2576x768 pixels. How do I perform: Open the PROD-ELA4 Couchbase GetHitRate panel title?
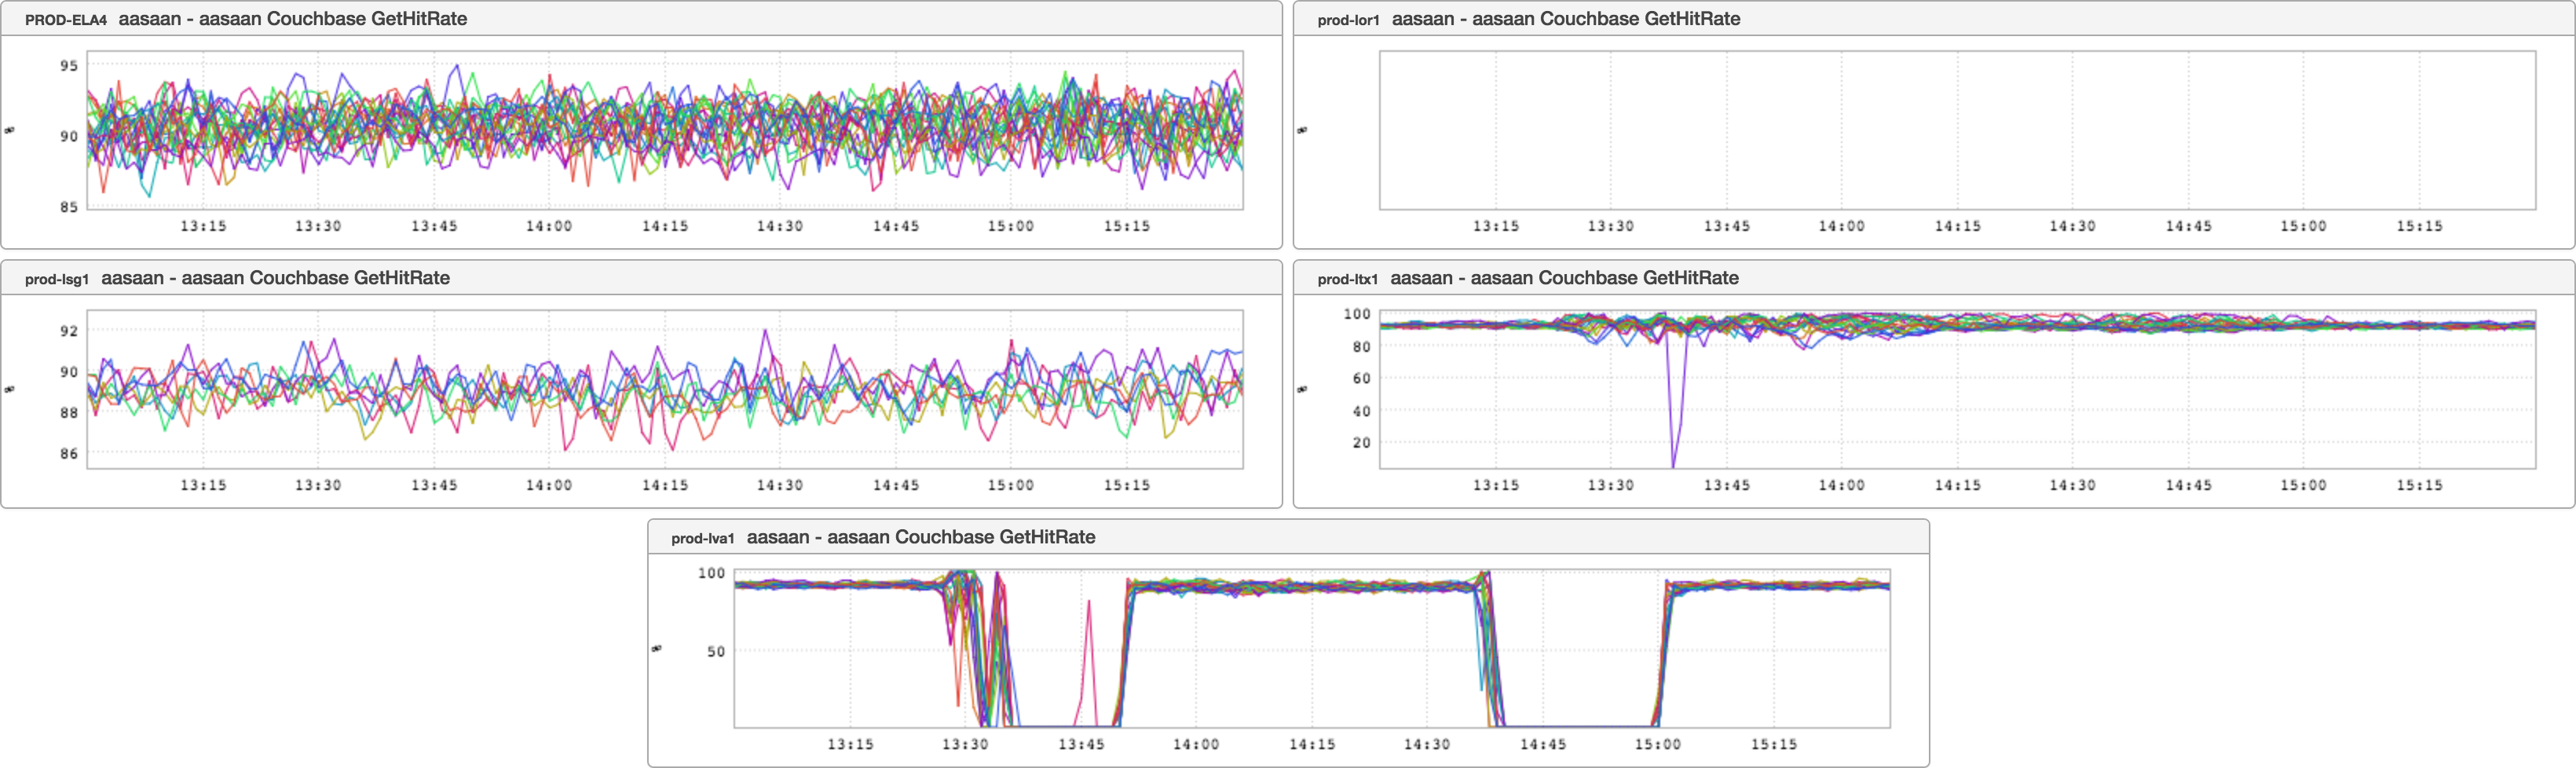pyautogui.click(x=292, y=19)
